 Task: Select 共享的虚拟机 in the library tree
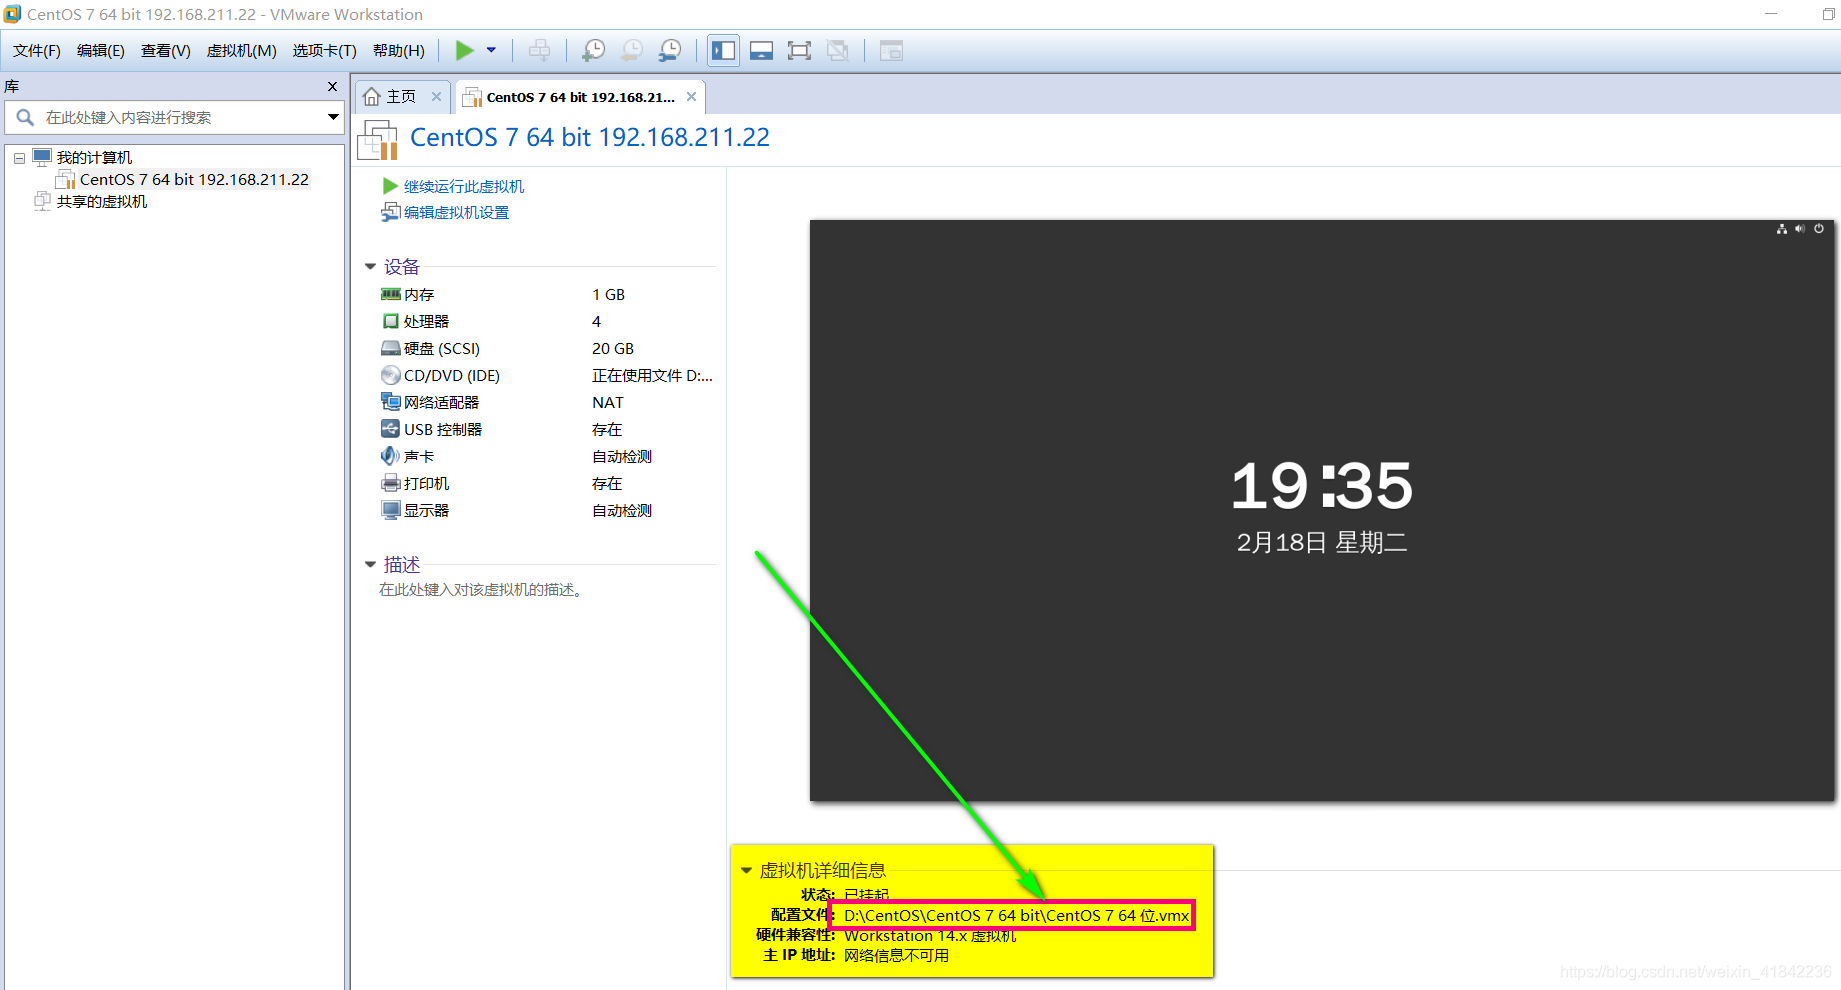click(x=102, y=201)
